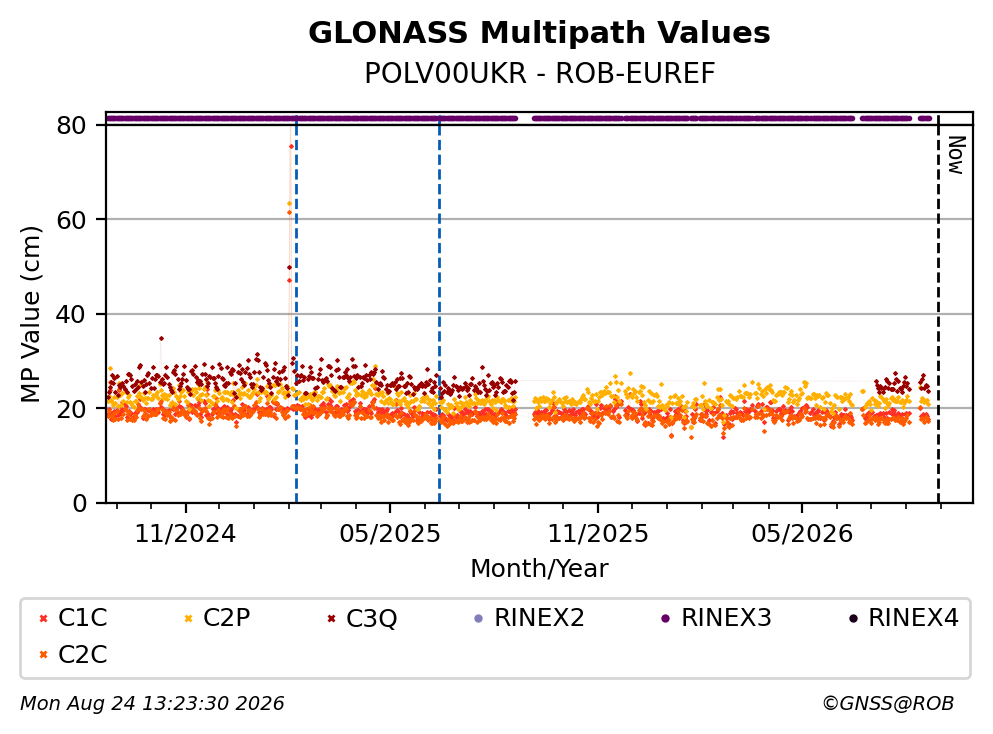The width and height of the screenshot is (993, 734).
Task: Click the POLV00UKR - ROB-EUREF subtitle
Action: [x=540, y=73]
